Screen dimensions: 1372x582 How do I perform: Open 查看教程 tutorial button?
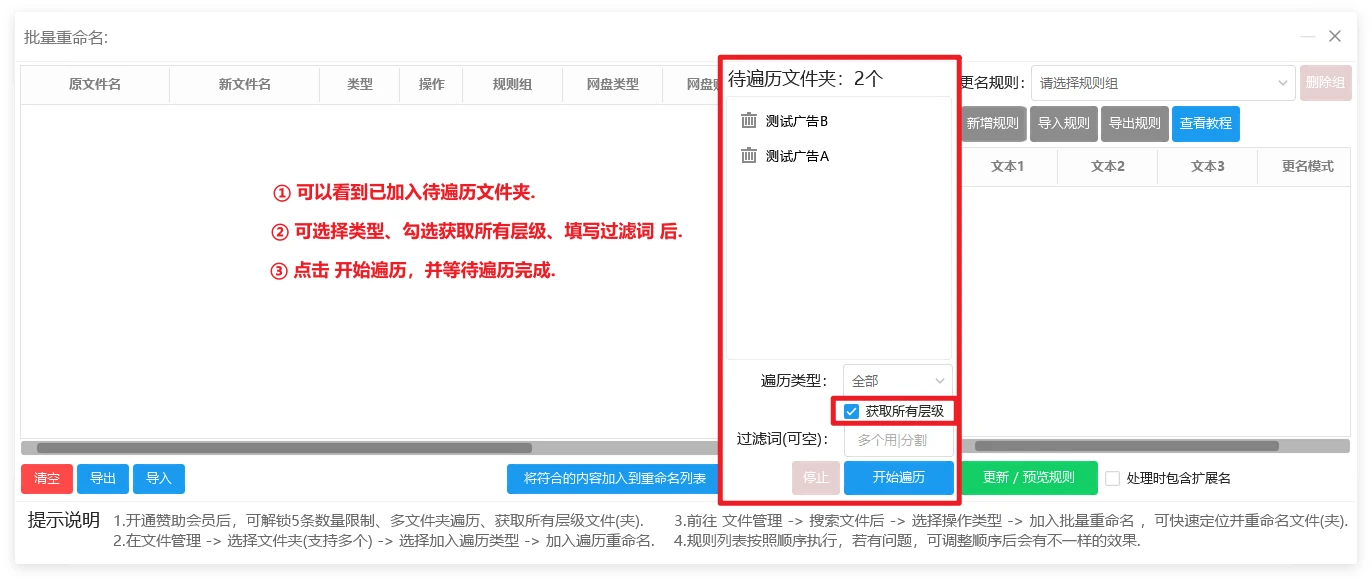pyautogui.click(x=1205, y=124)
